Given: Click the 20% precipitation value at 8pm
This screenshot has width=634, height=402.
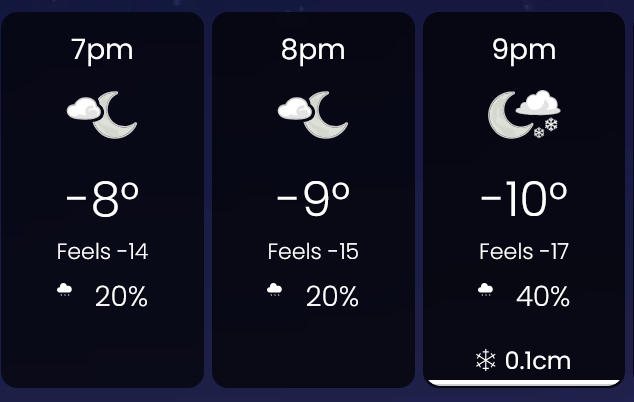Looking at the screenshot, I should pyautogui.click(x=332, y=297).
